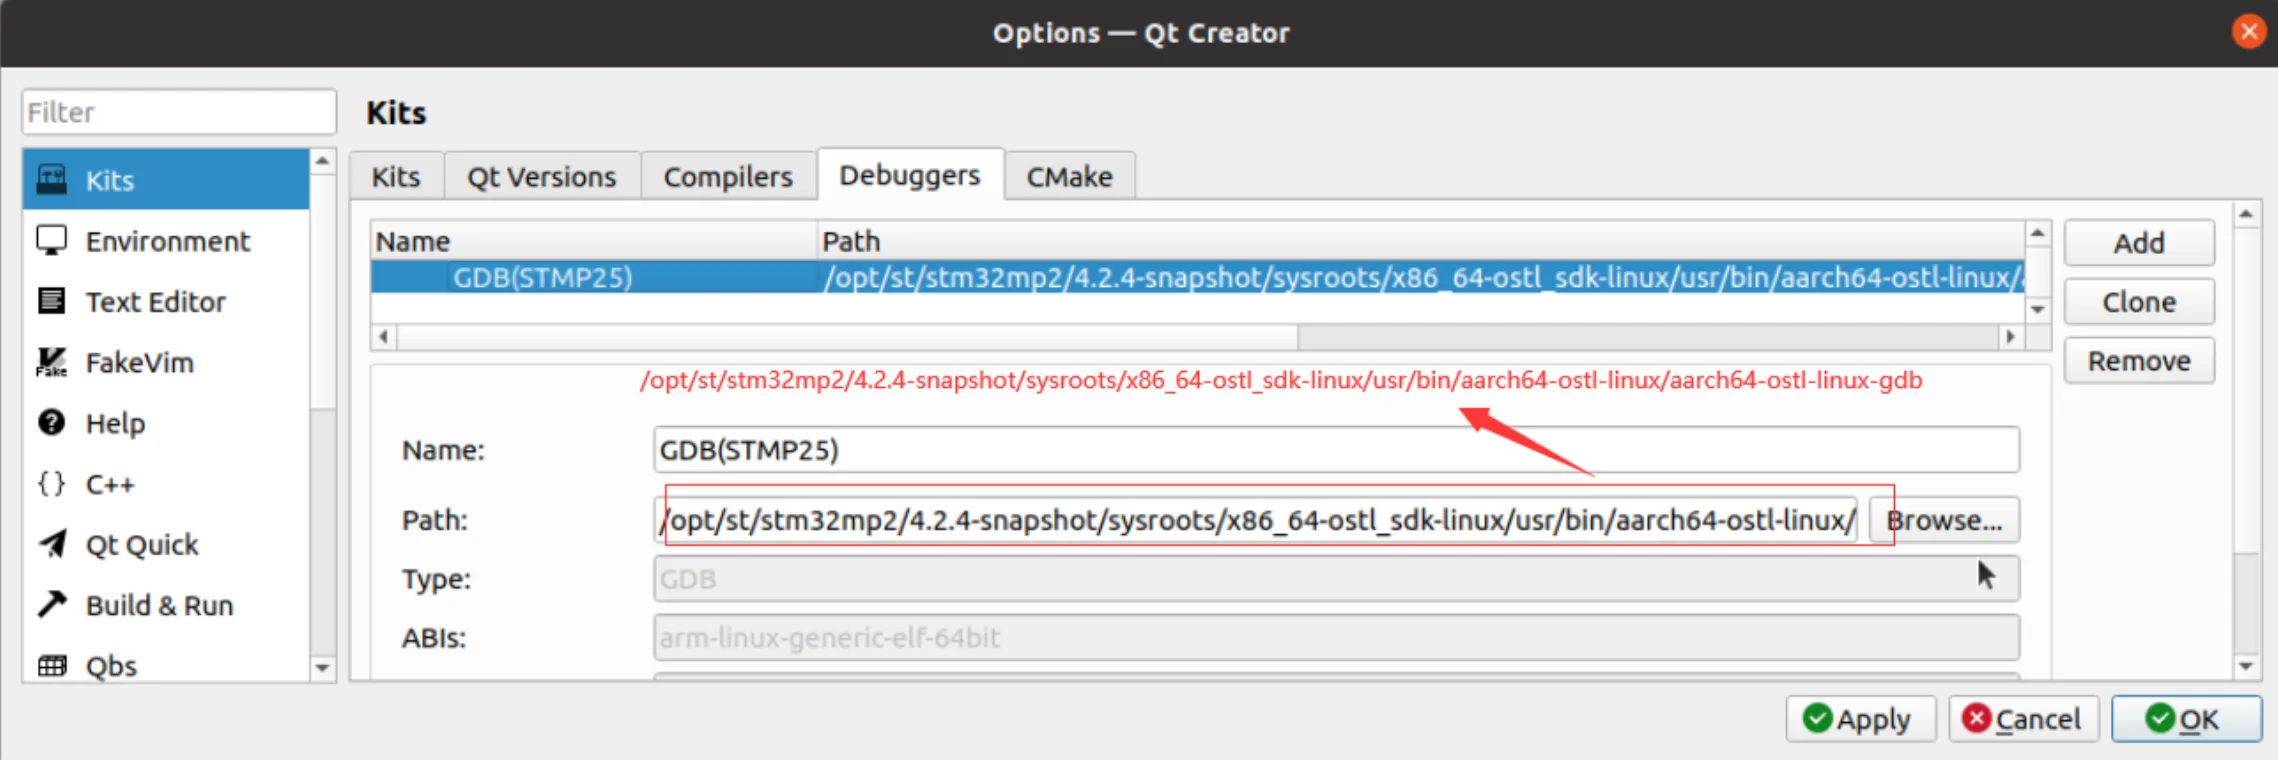Click the category list vertical scrollbar thumb
Viewport: 2278px width, 760px height.
click(322, 292)
